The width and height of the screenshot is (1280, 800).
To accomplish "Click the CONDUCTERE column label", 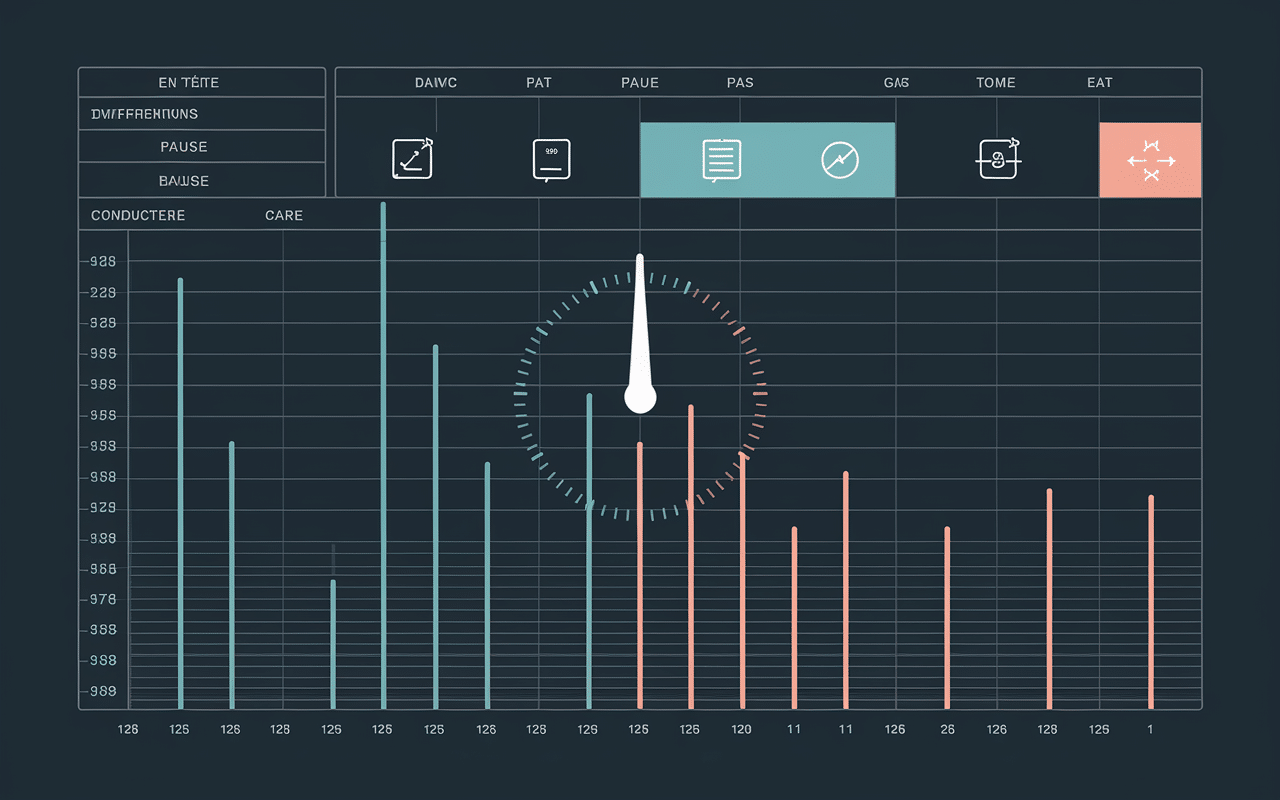I will (x=138, y=216).
